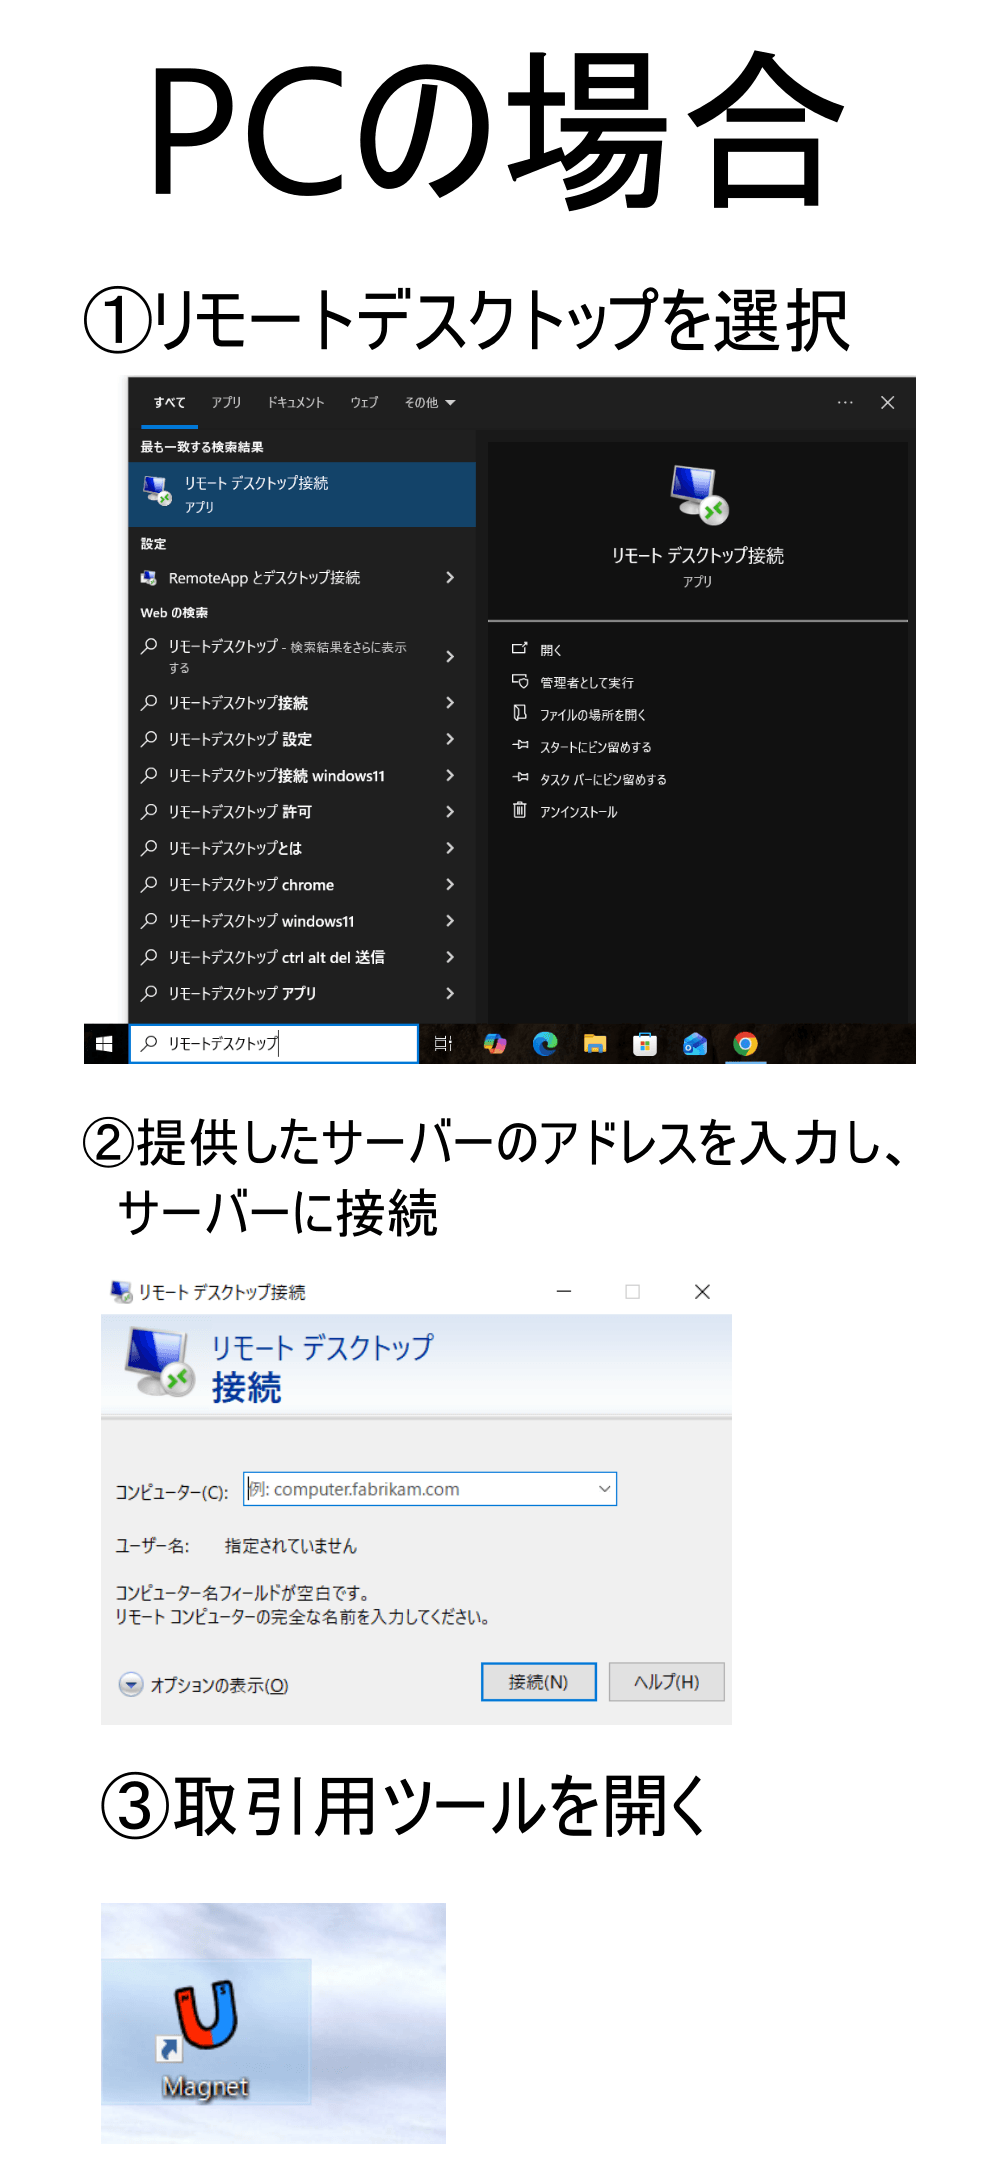This screenshot has height=2171, width=1000.
Task: Click the taskbar search box containing リモートデスクトップ
Action: (274, 1044)
